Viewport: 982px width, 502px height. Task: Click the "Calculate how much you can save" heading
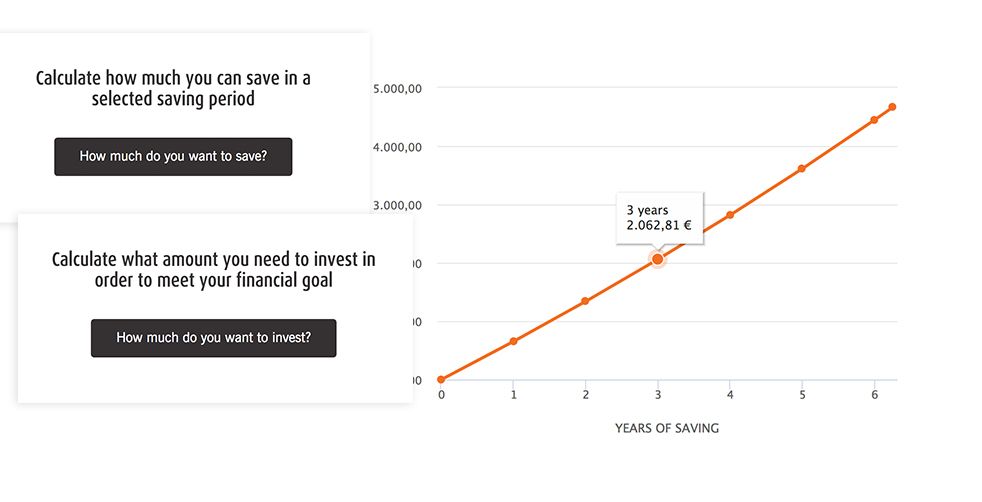click(173, 88)
